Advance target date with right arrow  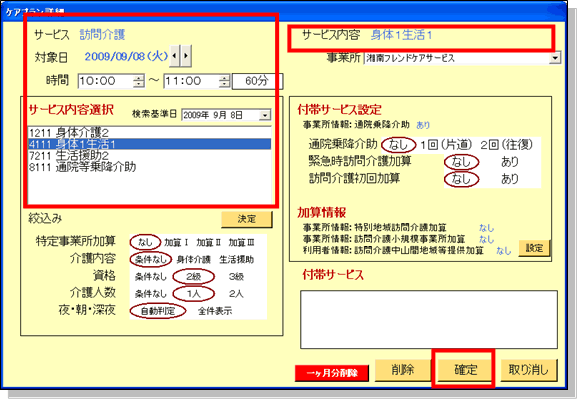click(x=186, y=56)
